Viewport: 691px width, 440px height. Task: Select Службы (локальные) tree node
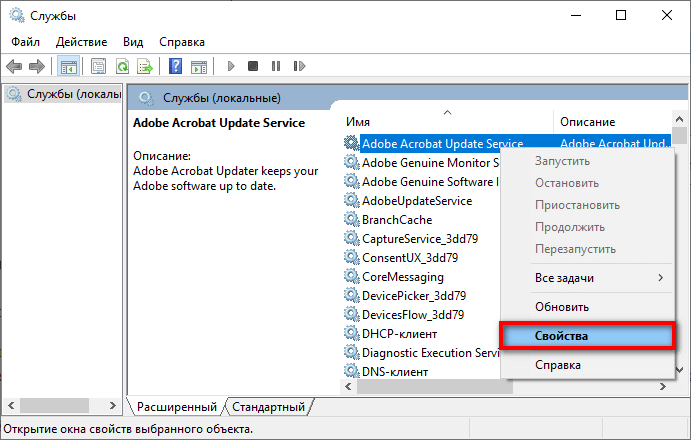point(63,94)
